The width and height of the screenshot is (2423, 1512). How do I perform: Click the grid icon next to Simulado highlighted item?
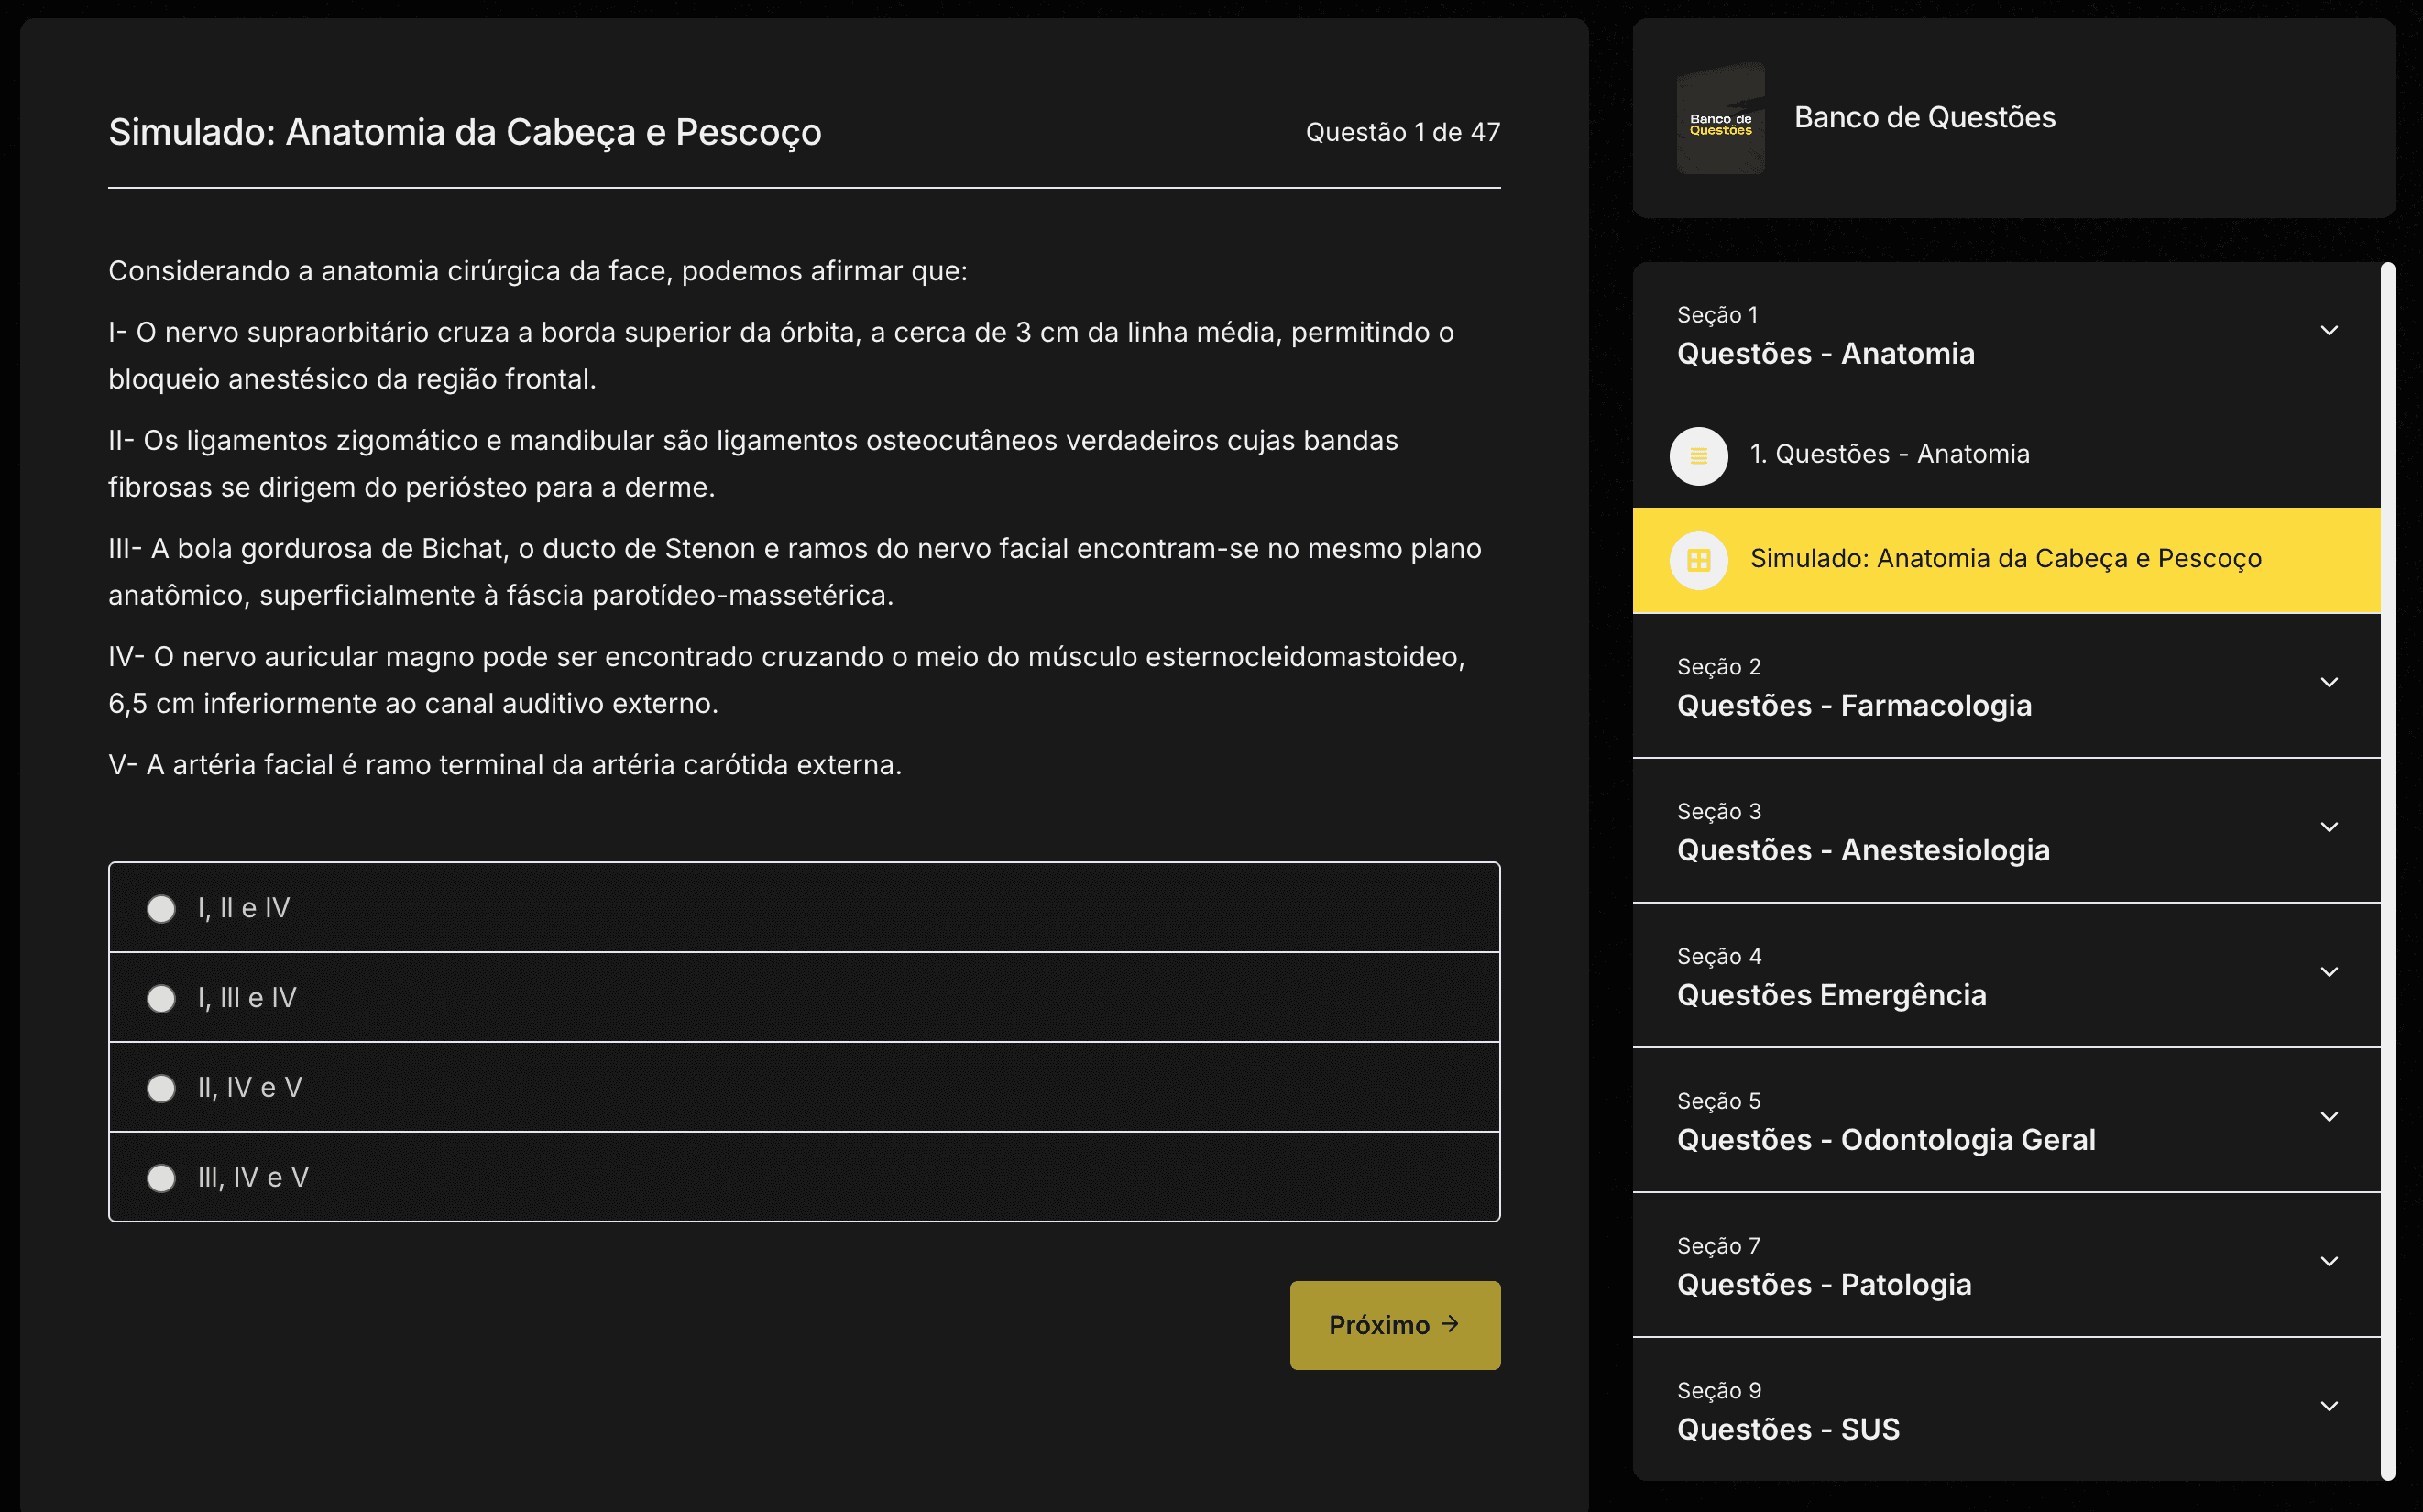[1700, 560]
